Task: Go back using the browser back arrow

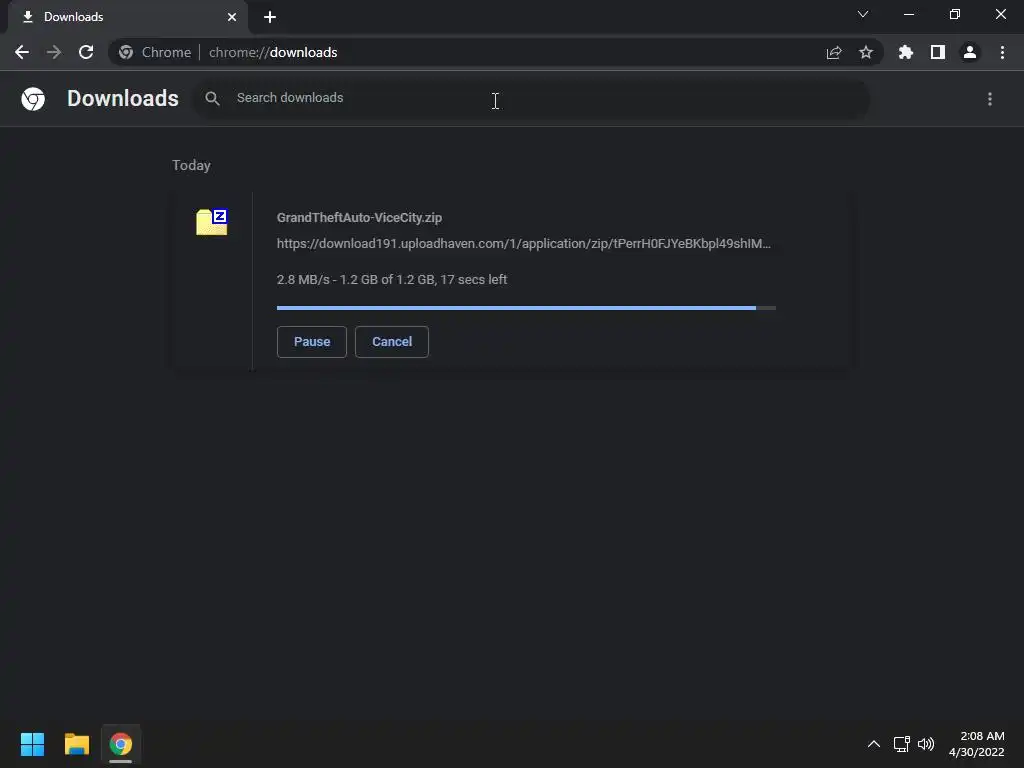Action: (x=22, y=52)
